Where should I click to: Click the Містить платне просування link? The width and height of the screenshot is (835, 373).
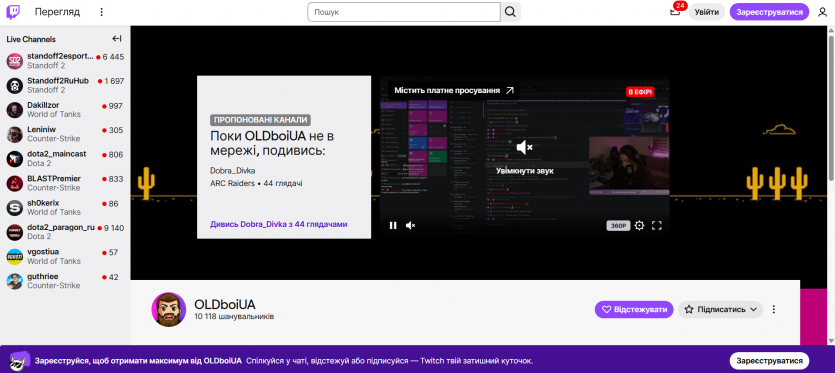tap(454, 91)
